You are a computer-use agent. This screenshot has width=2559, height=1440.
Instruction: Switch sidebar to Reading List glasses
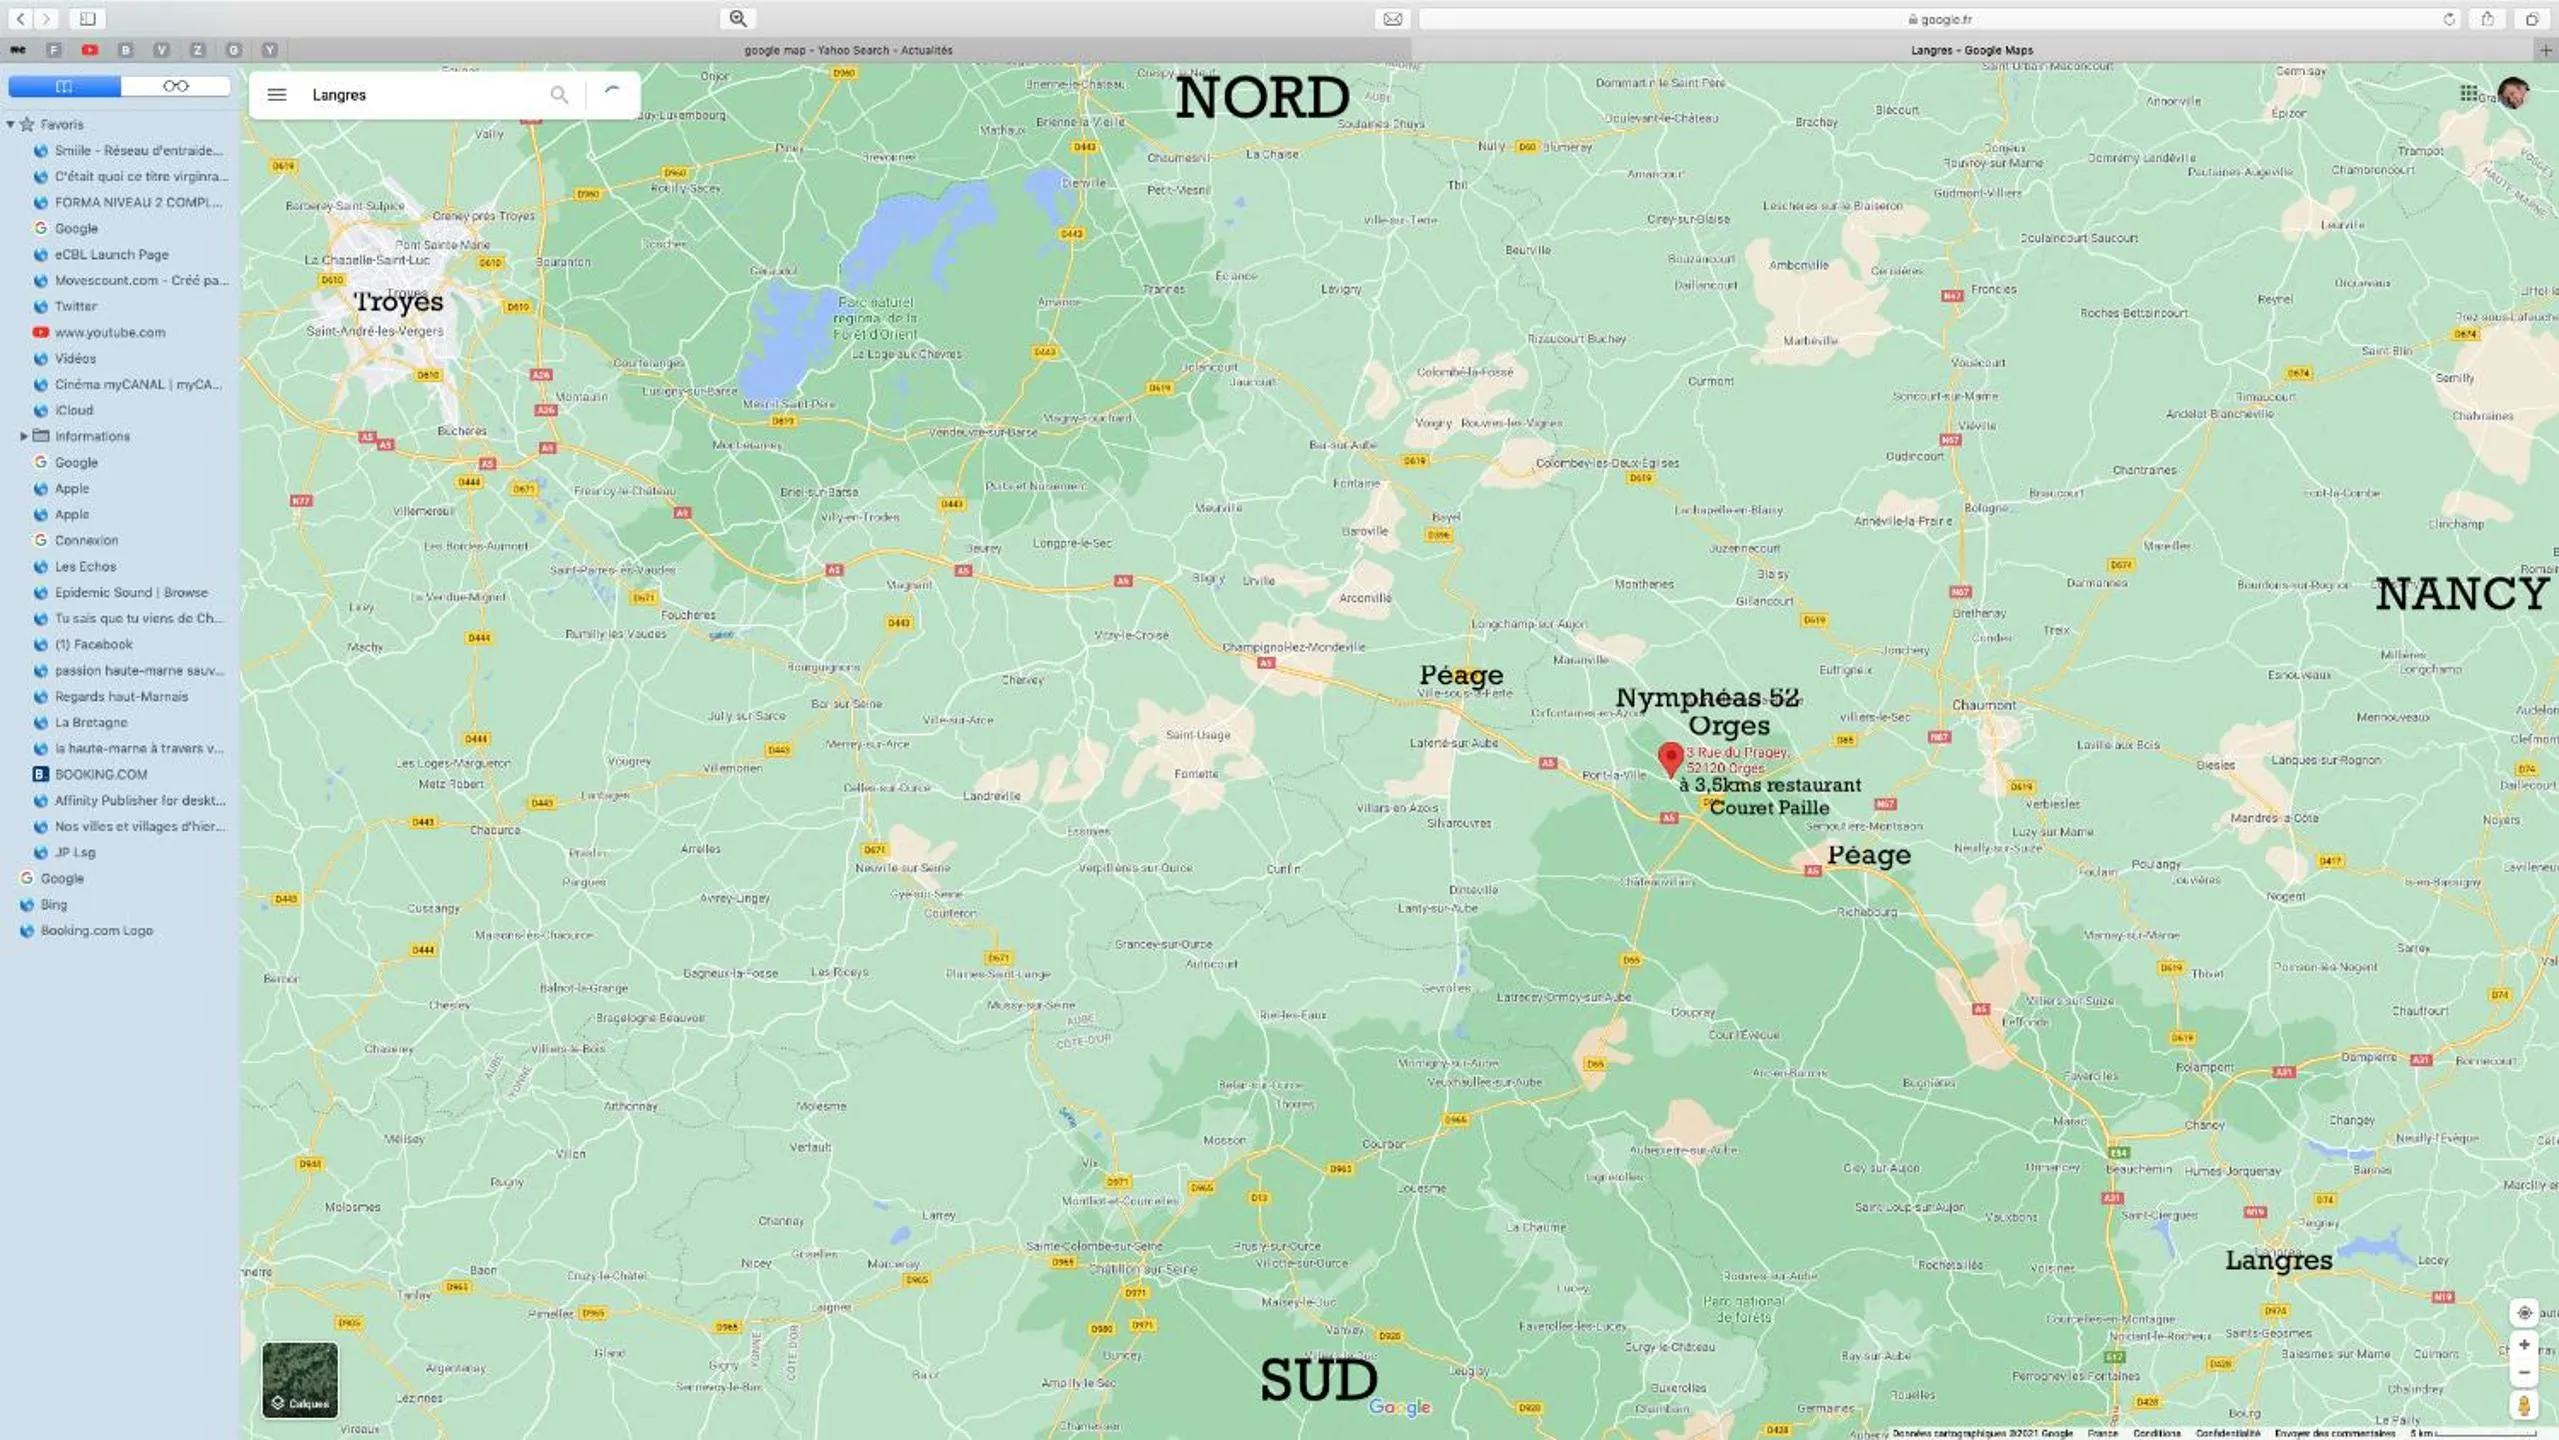pyautogui.click(x=176, y=86)
